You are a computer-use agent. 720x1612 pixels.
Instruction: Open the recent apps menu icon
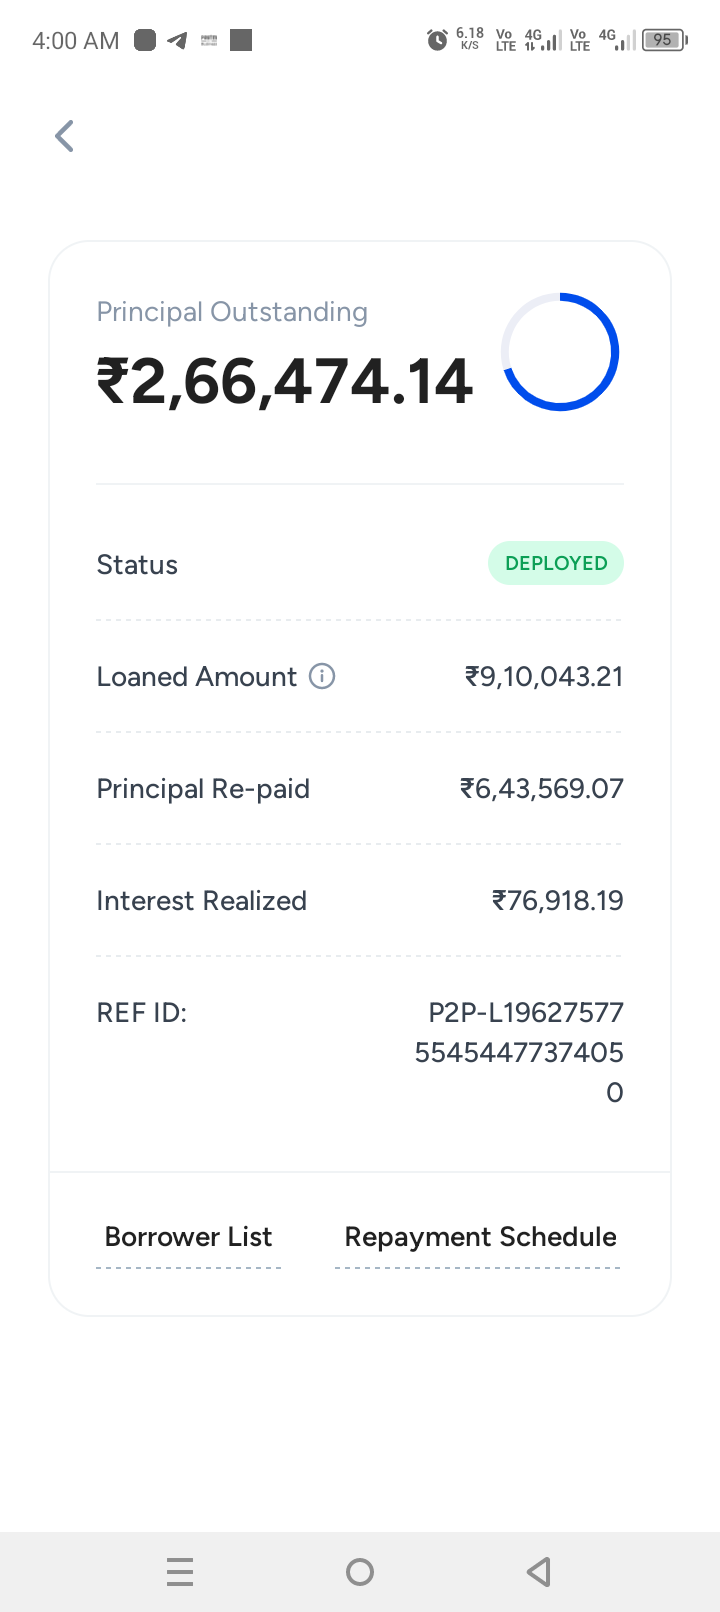tap(180, 1572)
